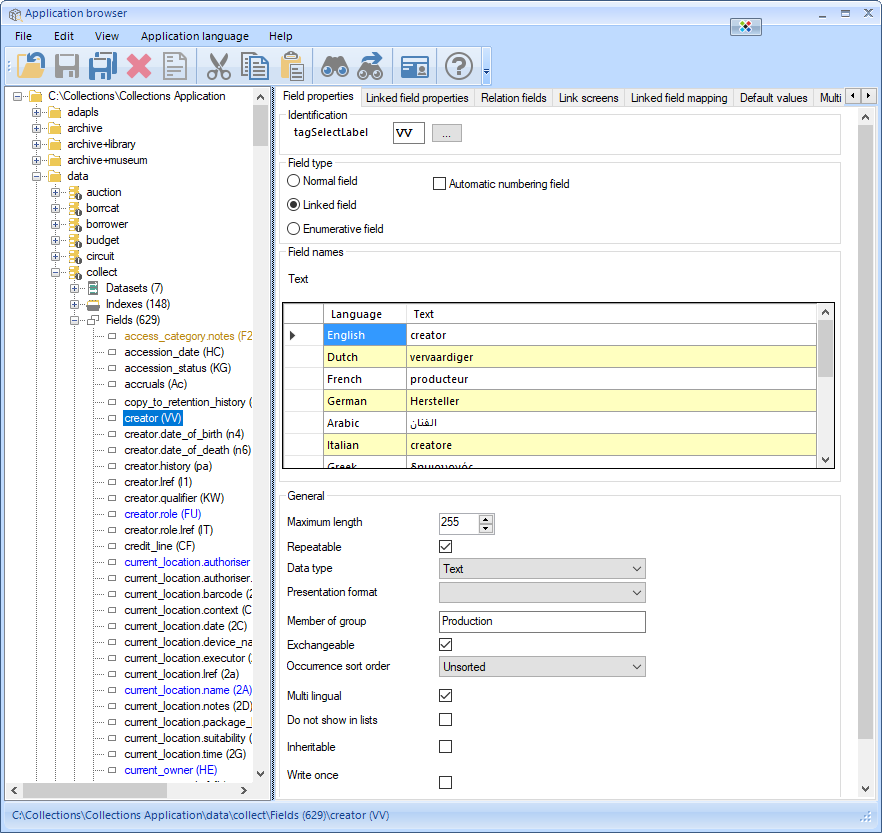The height and width of the screenshot is (833, 882).
Task: Paste using the clipboard toolbar icon
Action: click(291, 65)
